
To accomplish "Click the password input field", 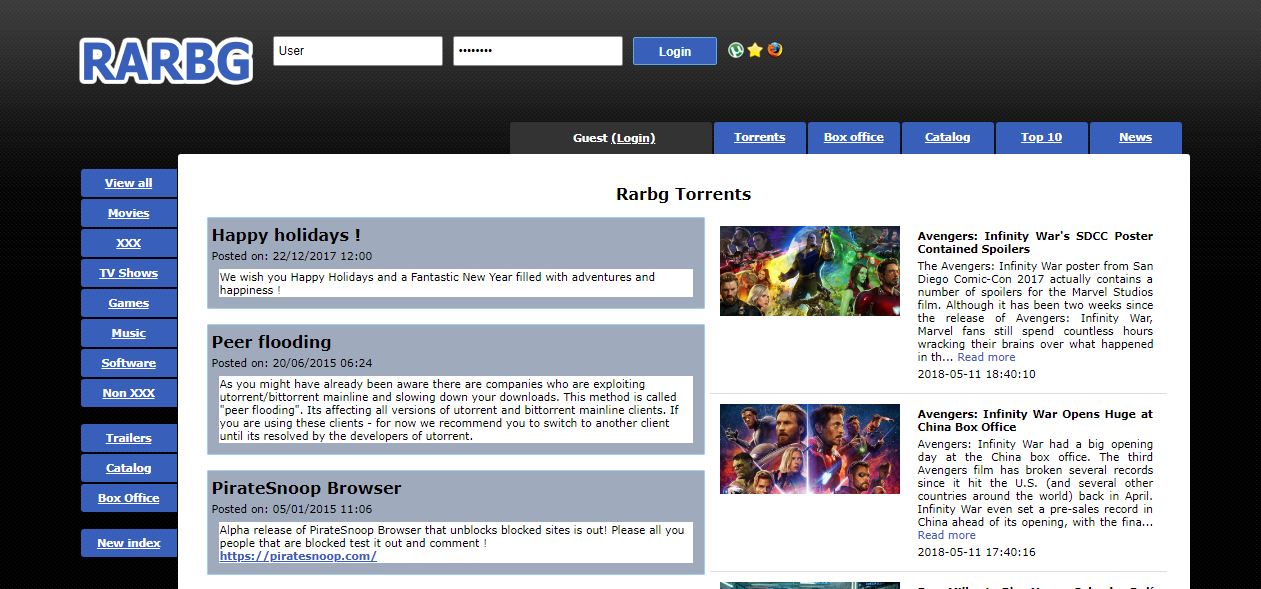I will pyautogui.click(x=537, y=50).
